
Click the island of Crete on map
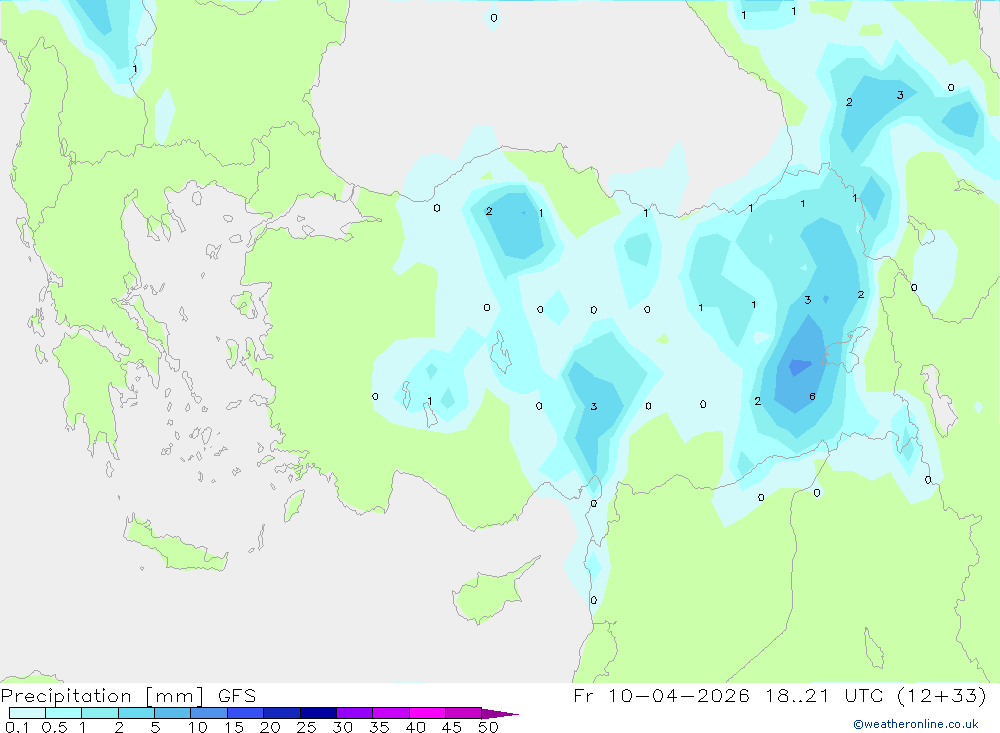coord(174,545)
